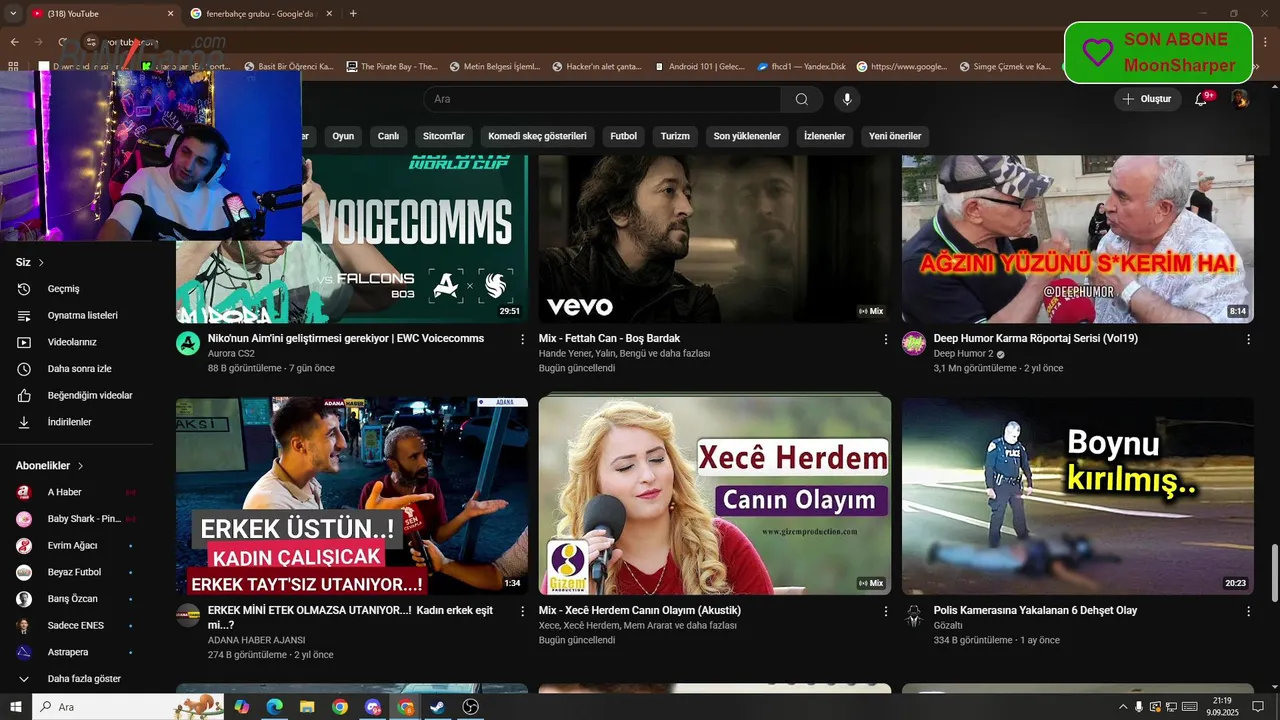Open Copilot from the taskbar
The width and height of the screenshot is (1280, 720).
pos(241,707)
